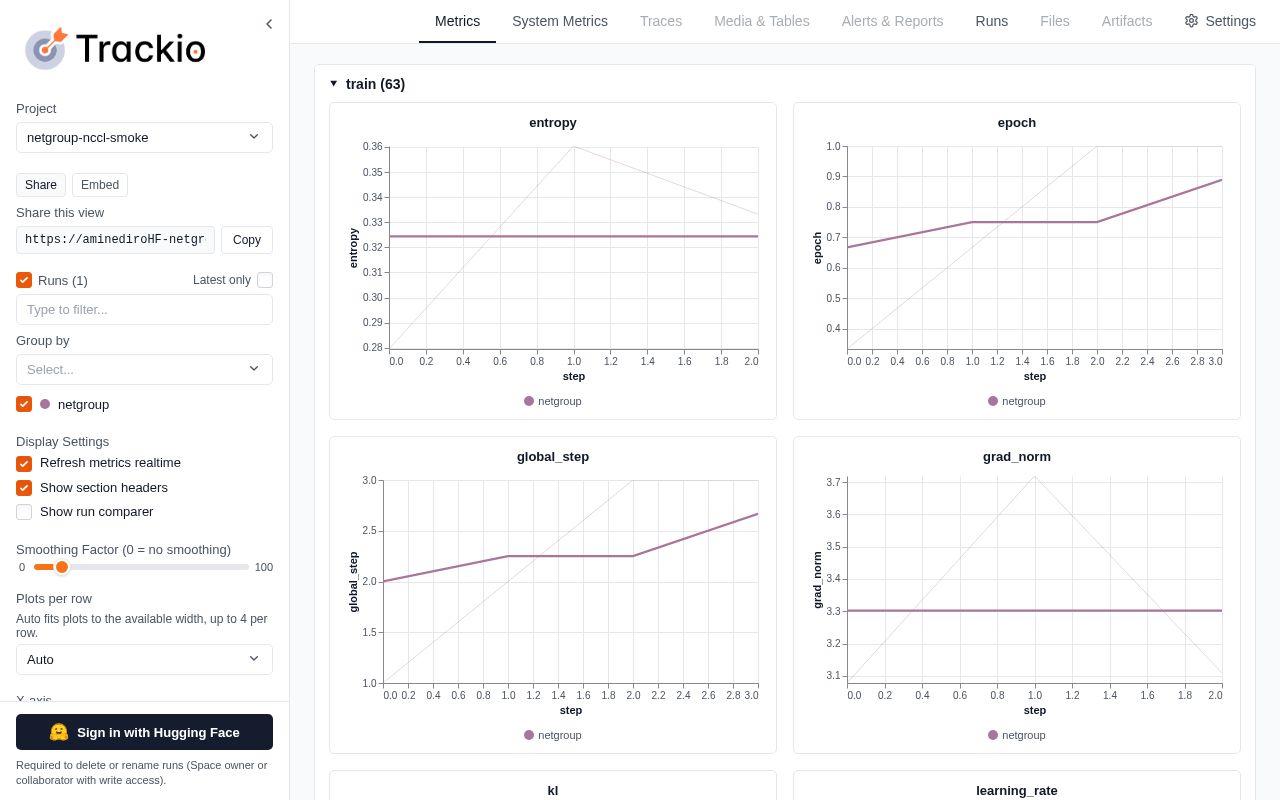Open the Runs tab
The width and height of the screenshot is (1280, 800).
[992, 21]
